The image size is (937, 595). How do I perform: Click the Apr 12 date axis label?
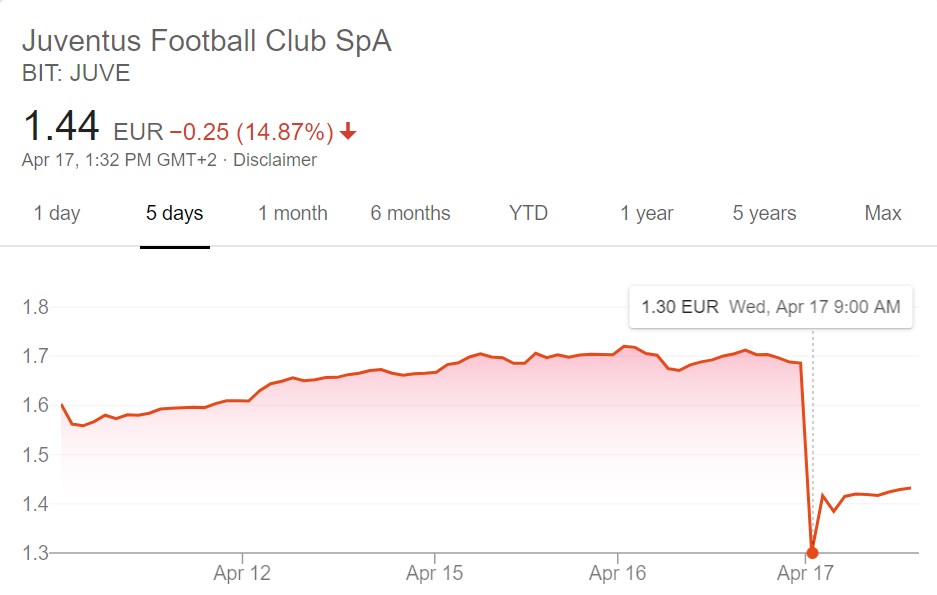(x=242, y=574)
